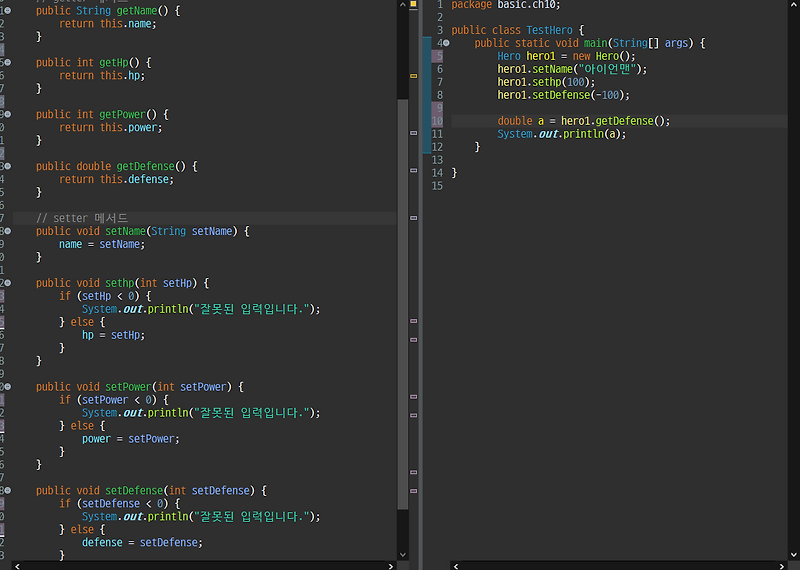Click "hp = setHp;" assignment
800x570 pixels.
click(x=113, y=335)
